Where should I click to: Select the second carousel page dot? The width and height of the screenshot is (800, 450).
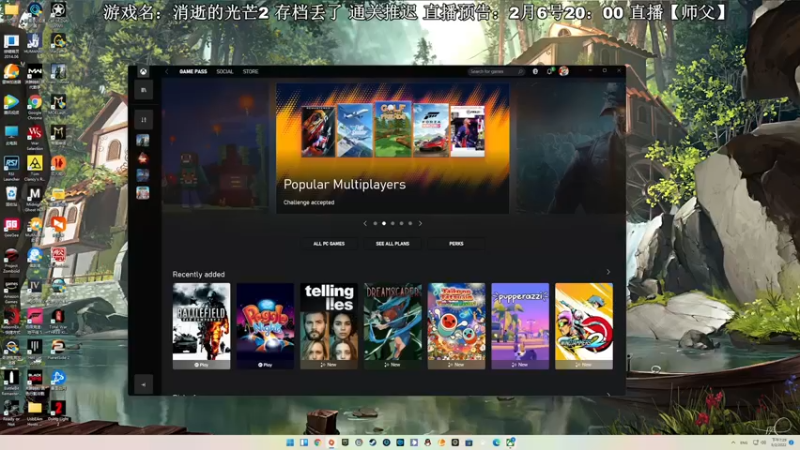click(x=384, y=223)
